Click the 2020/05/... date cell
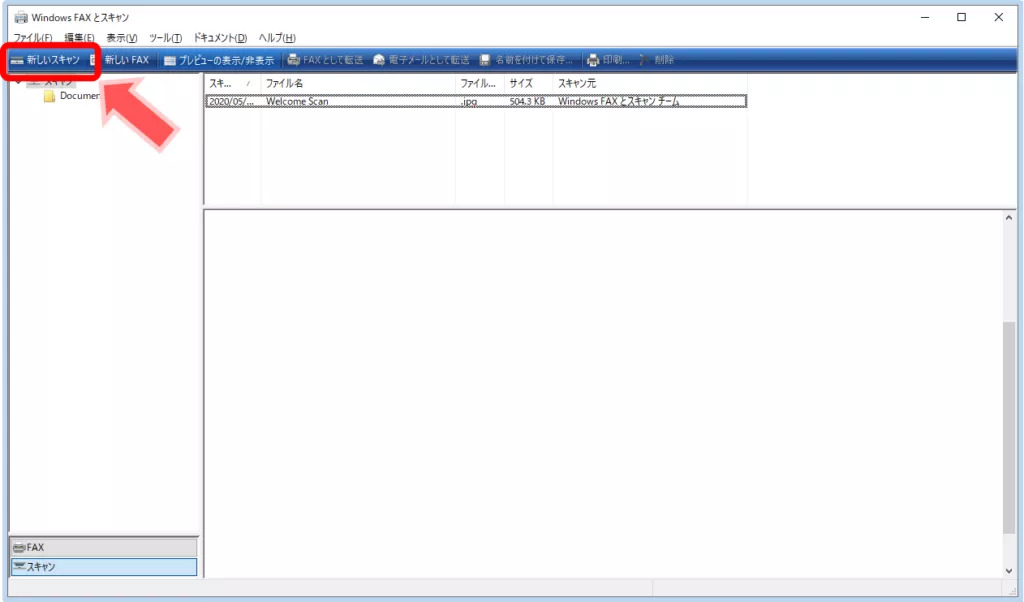Screen dimensions: 1024x602 [231, 101]
